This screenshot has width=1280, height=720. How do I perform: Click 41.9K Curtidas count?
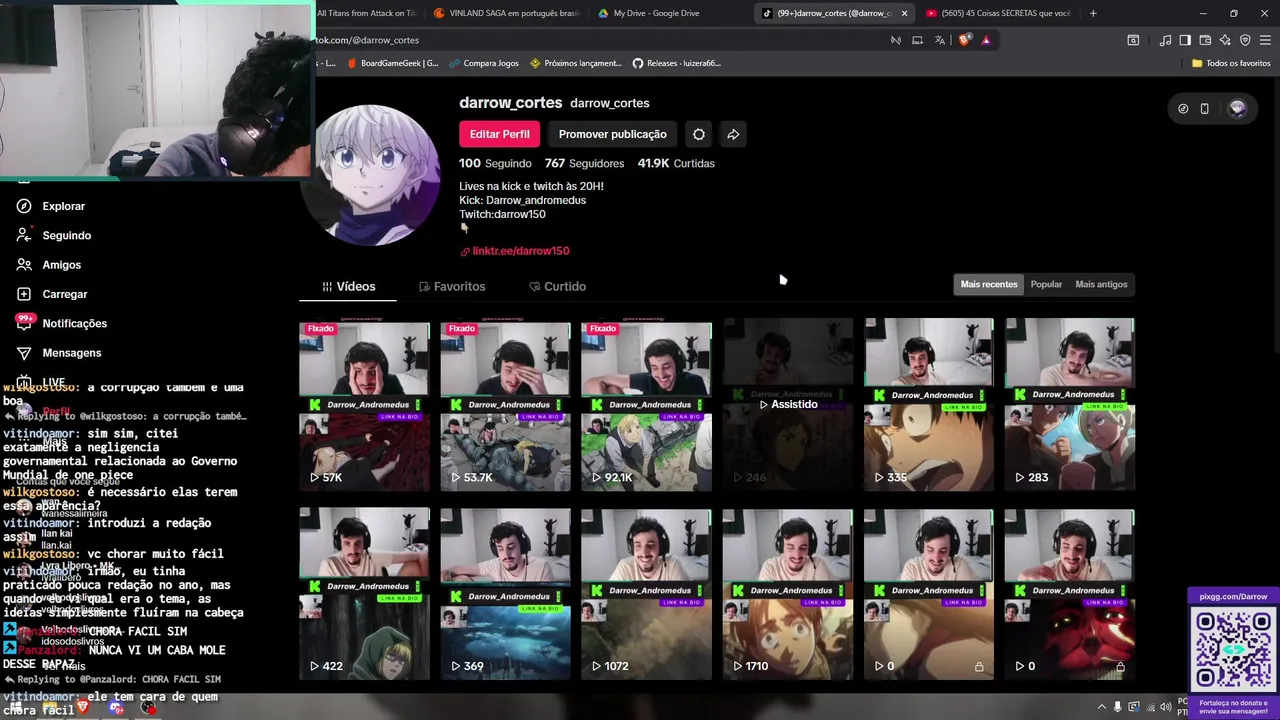coord(676,163)
